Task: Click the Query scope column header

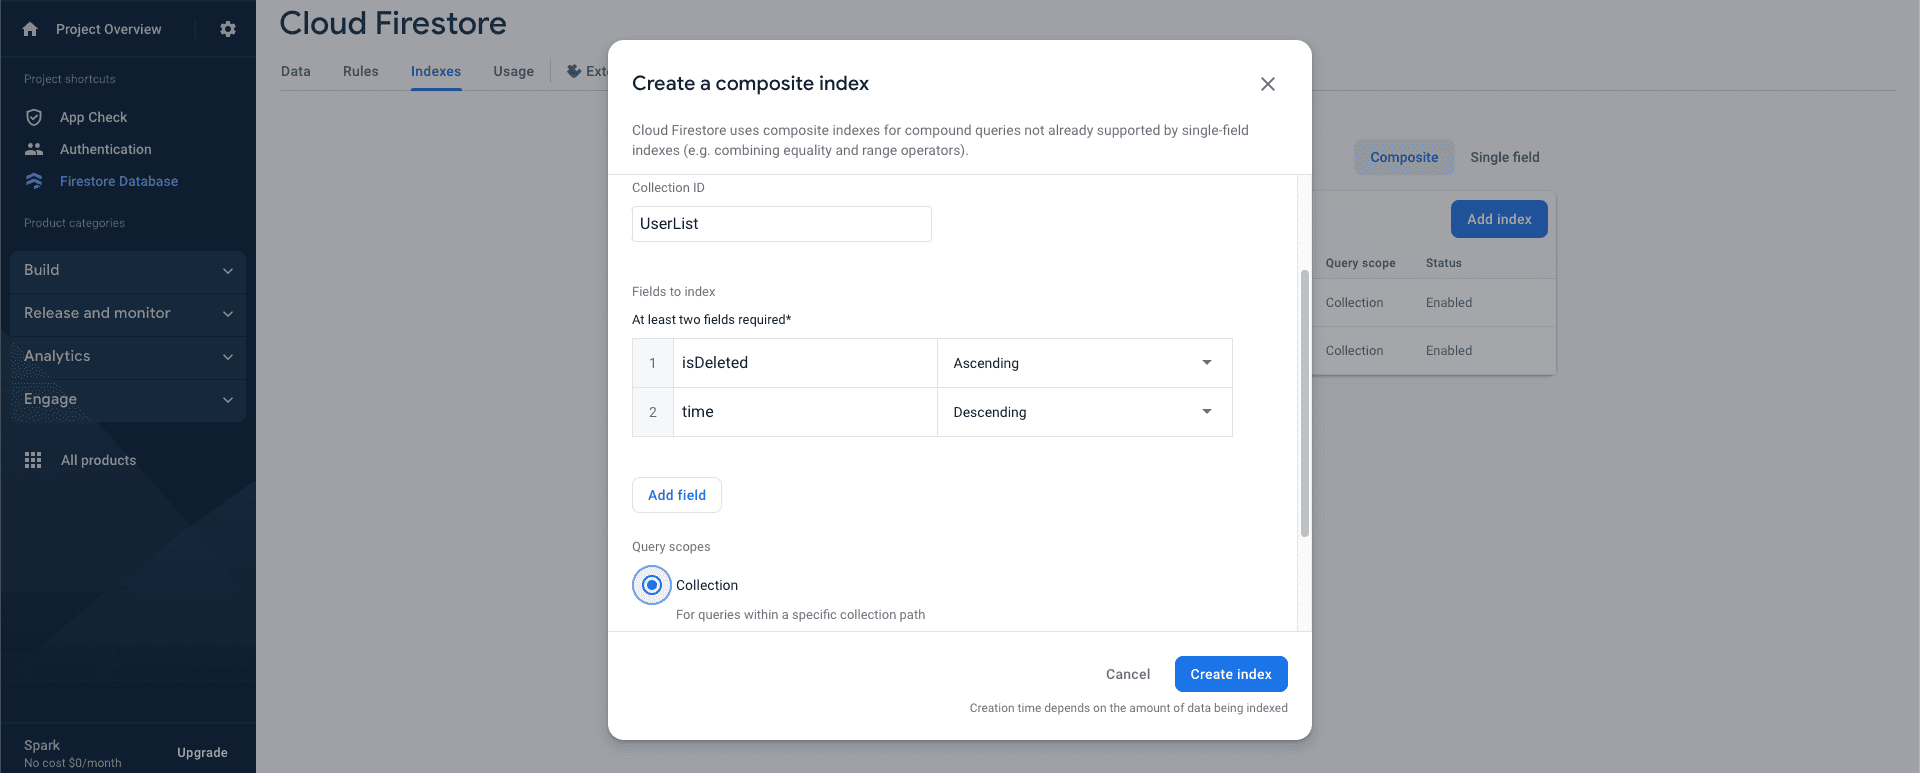Action: coord(1360,263)
